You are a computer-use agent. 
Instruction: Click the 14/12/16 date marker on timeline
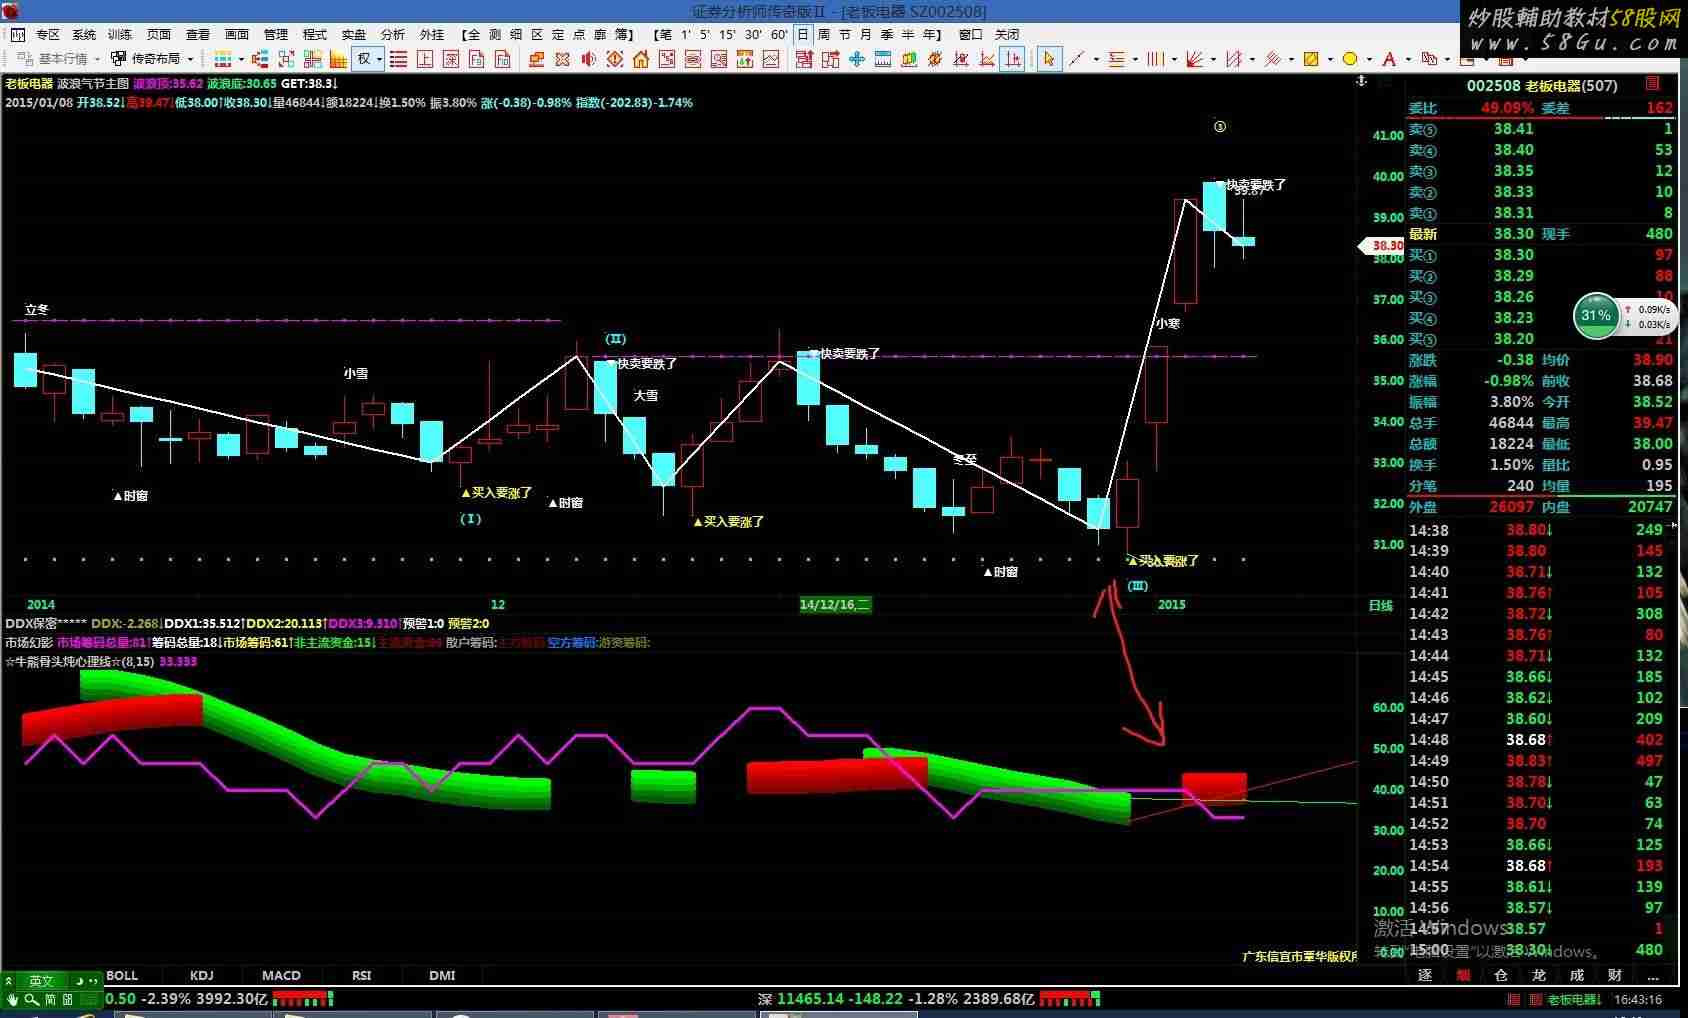point(835,604)
